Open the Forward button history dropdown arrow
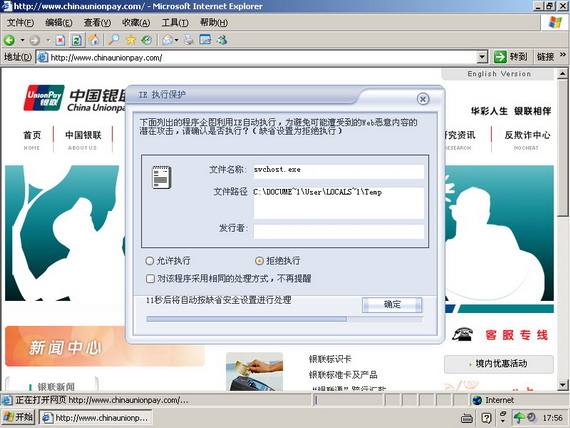The height and width of the screenshot is (428, 570). click(47, 40)
